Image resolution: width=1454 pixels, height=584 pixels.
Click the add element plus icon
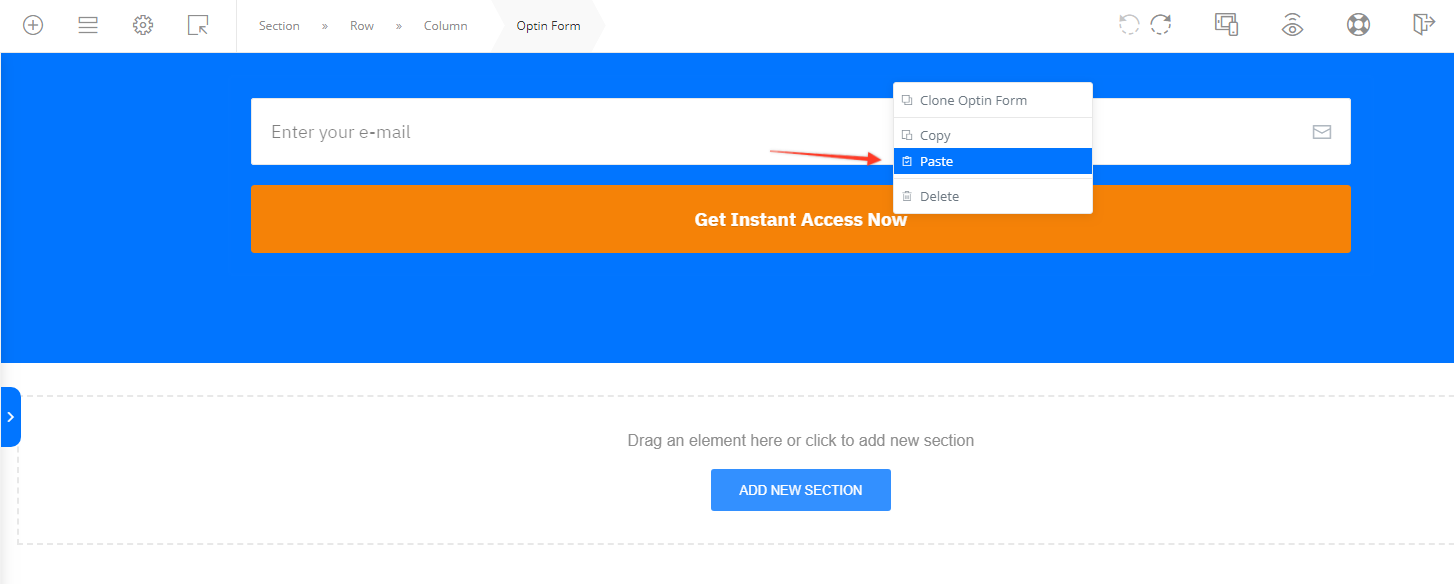33,25
